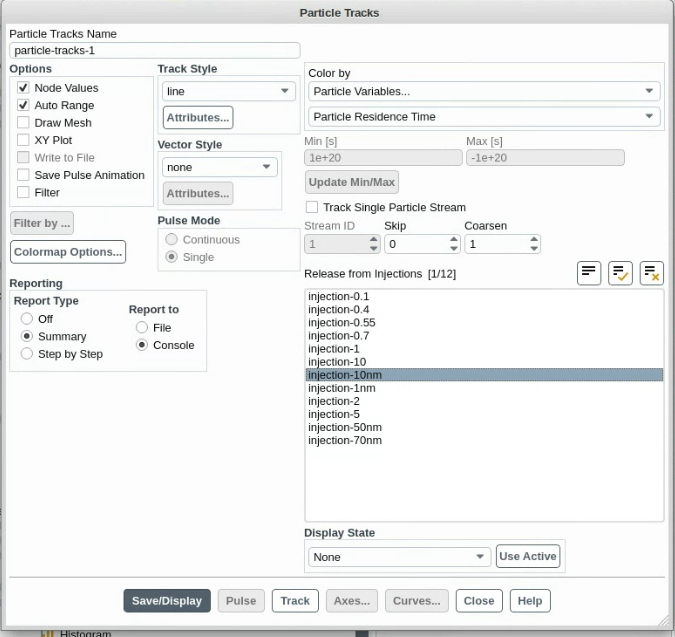Click the Save/Display button

pos(167,601)
